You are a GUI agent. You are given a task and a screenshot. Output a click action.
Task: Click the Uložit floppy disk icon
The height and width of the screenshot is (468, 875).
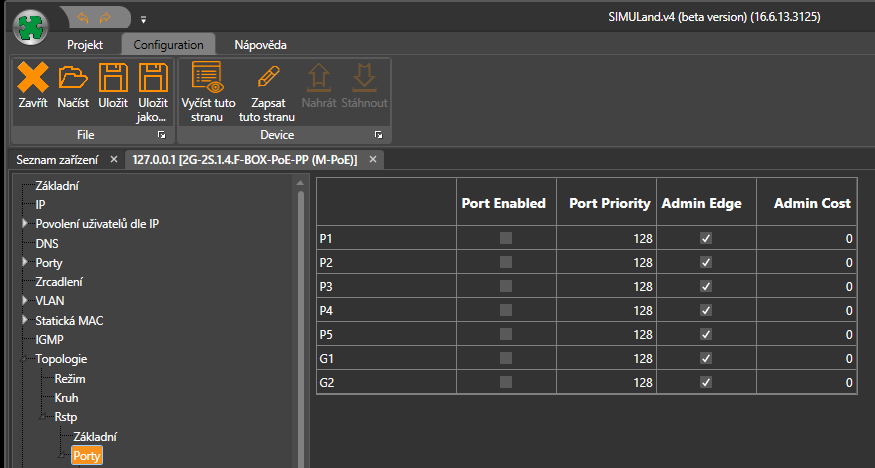[113, 78]
